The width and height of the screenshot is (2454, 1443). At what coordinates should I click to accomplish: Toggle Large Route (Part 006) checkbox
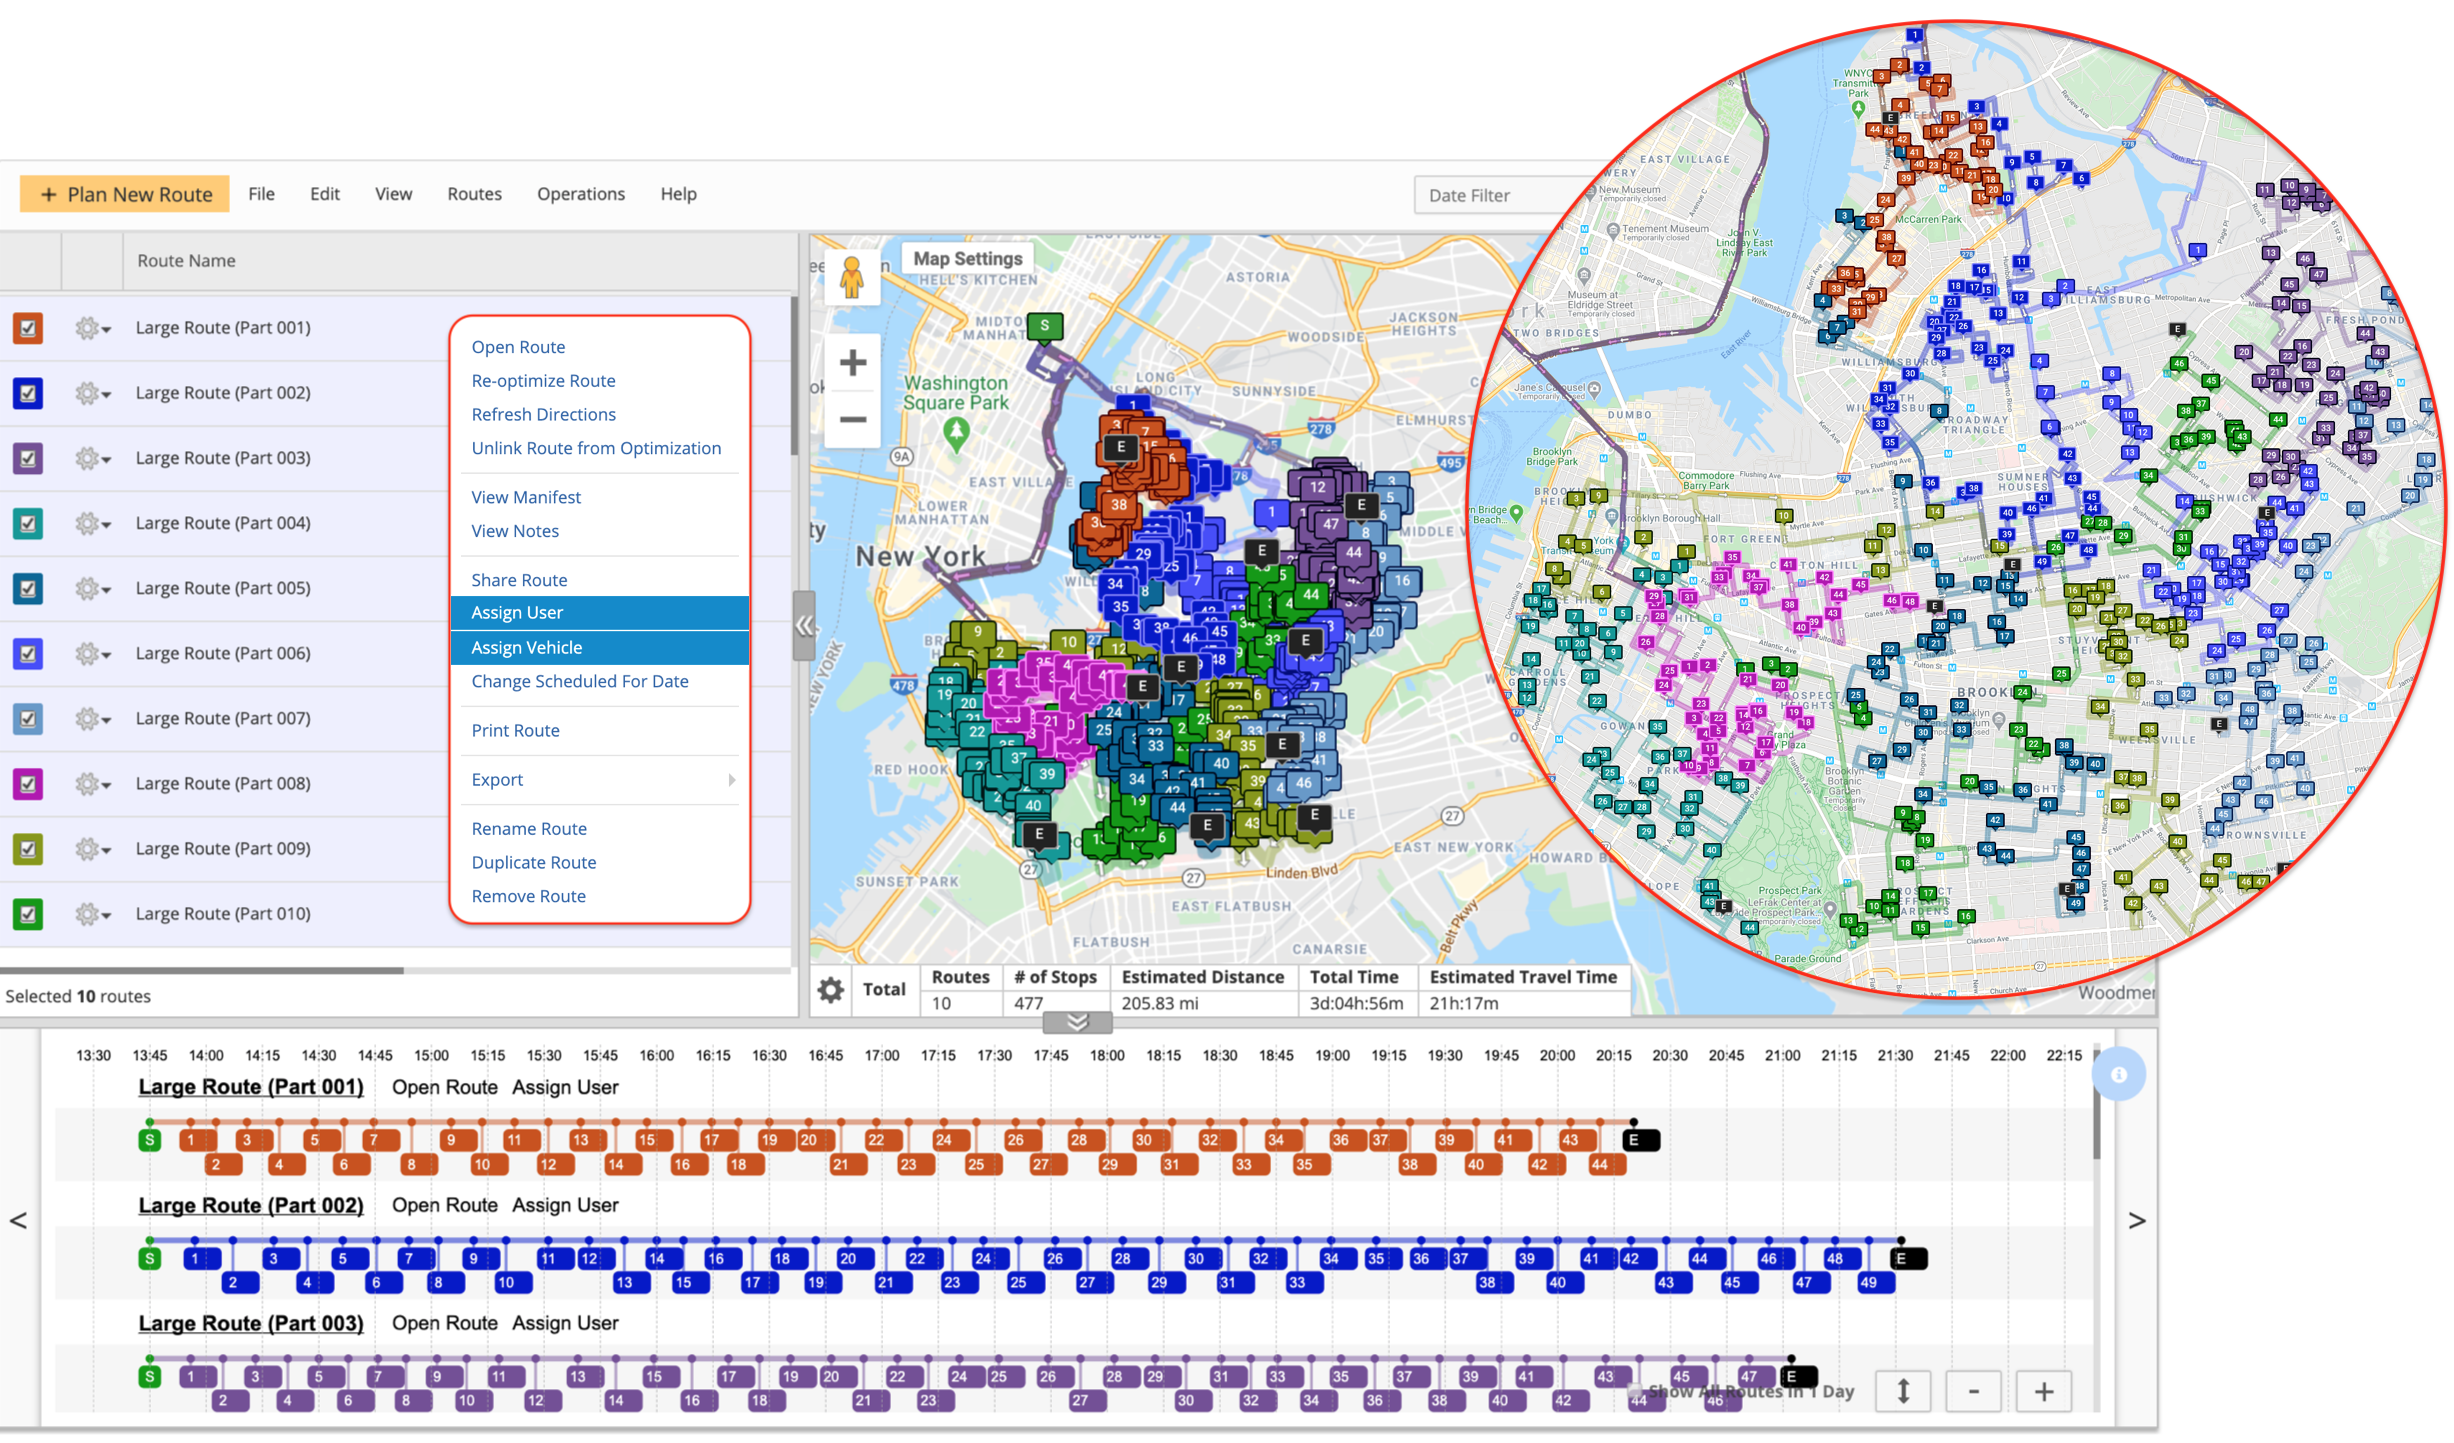click(28, 653)
